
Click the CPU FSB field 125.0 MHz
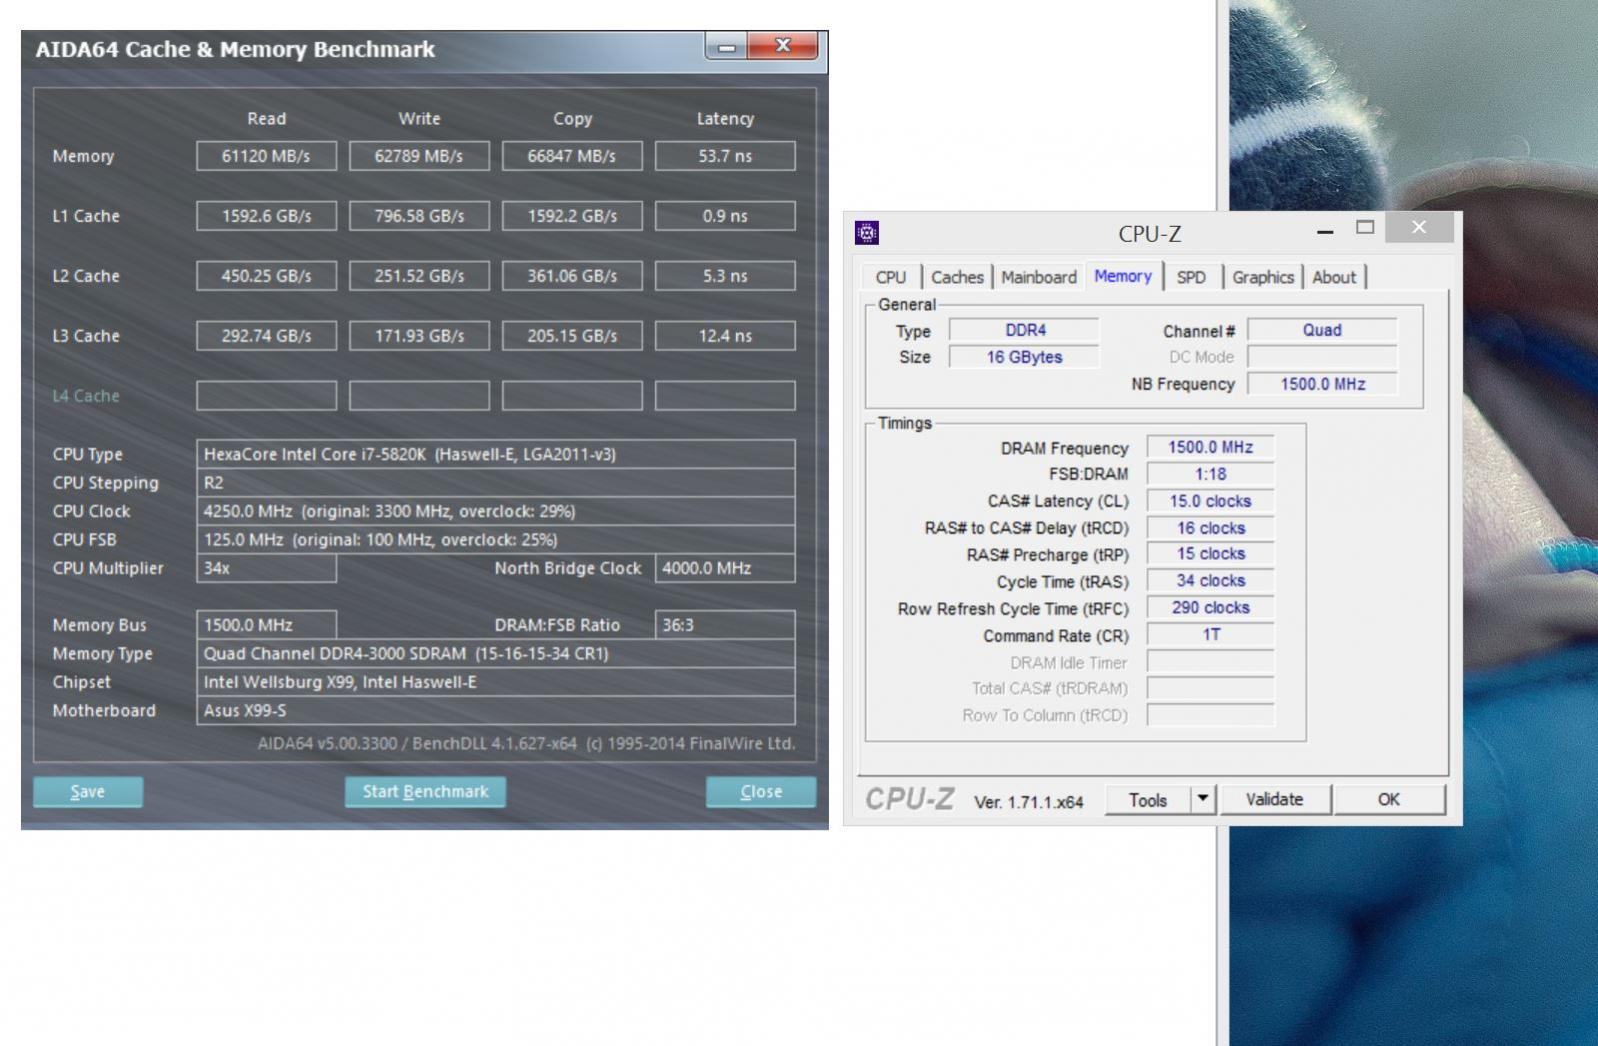496,539
